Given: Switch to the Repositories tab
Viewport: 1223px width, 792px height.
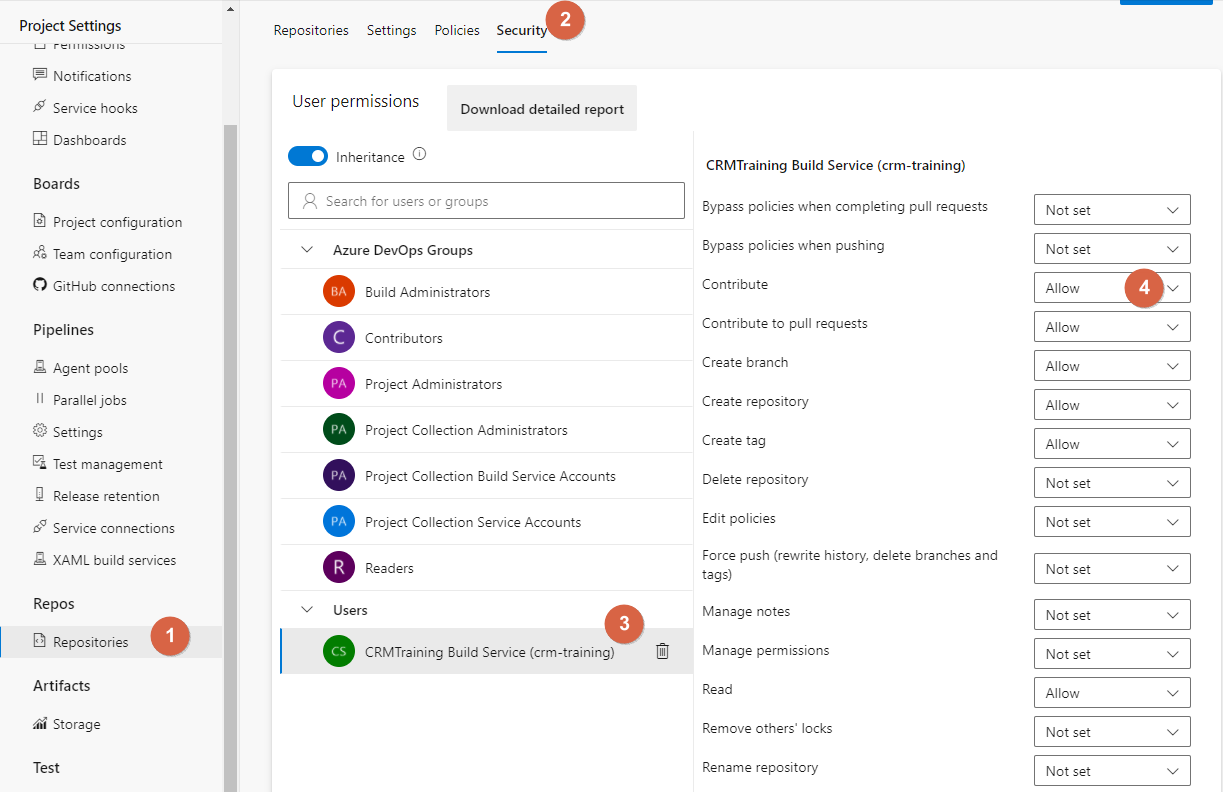Looking at the screenshot, I should tap(311, 30).
